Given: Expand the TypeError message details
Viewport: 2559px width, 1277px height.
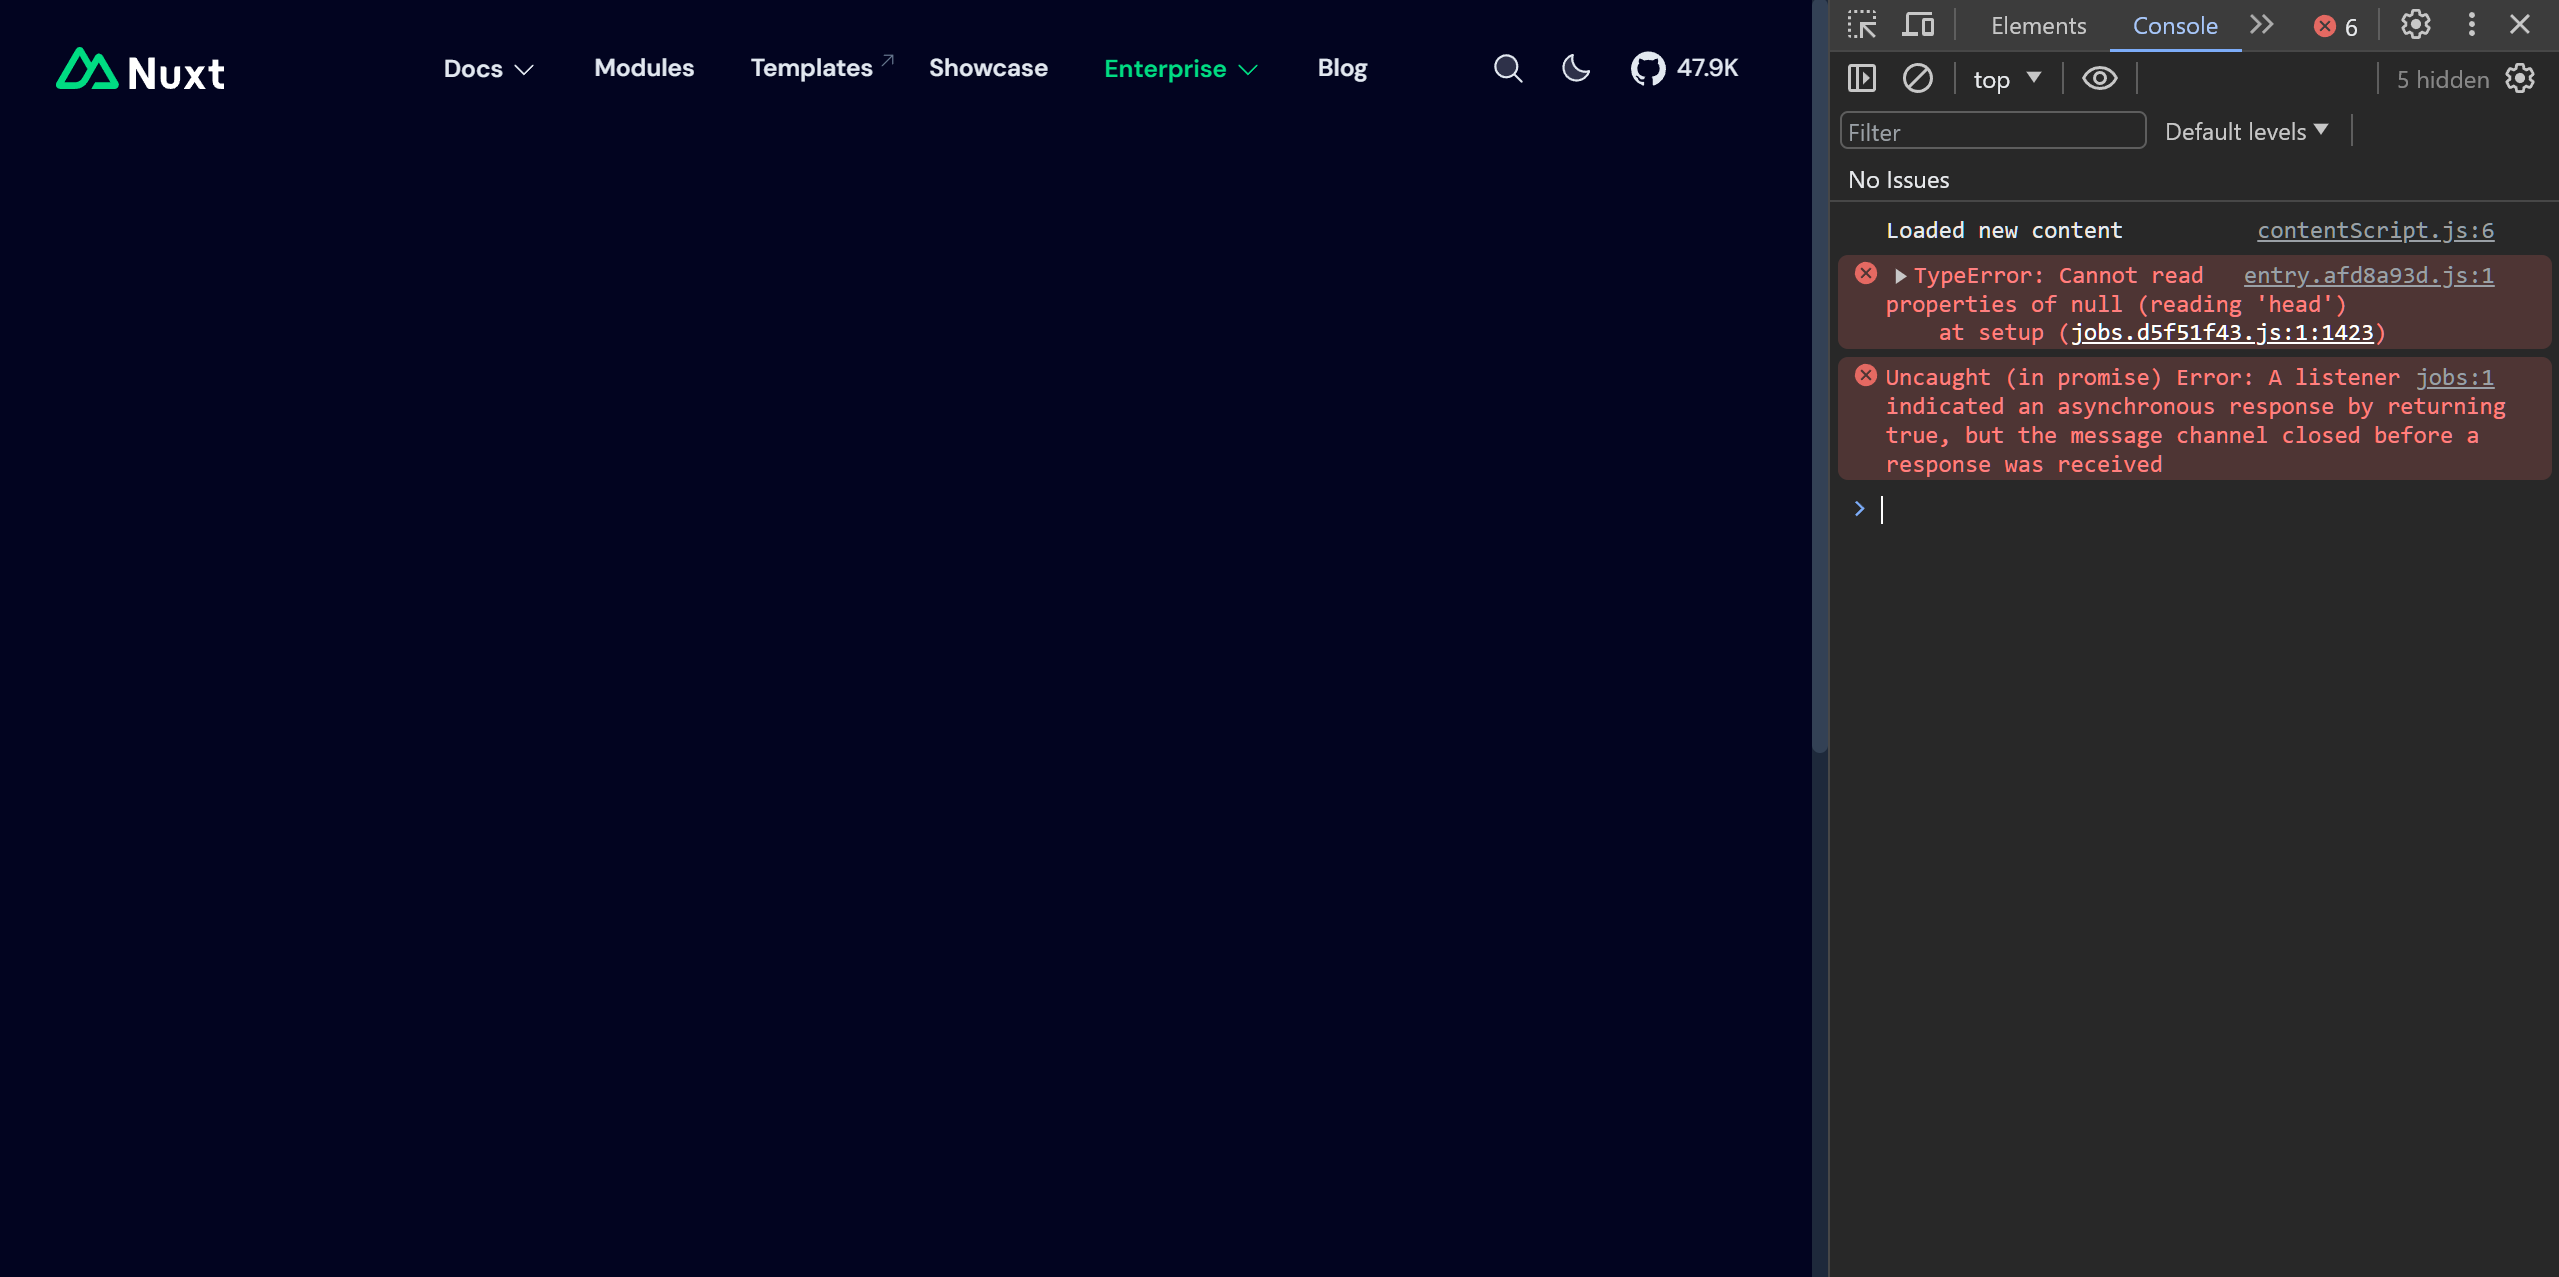Looking at the screenshot, I should click(x=1900, y=275).
